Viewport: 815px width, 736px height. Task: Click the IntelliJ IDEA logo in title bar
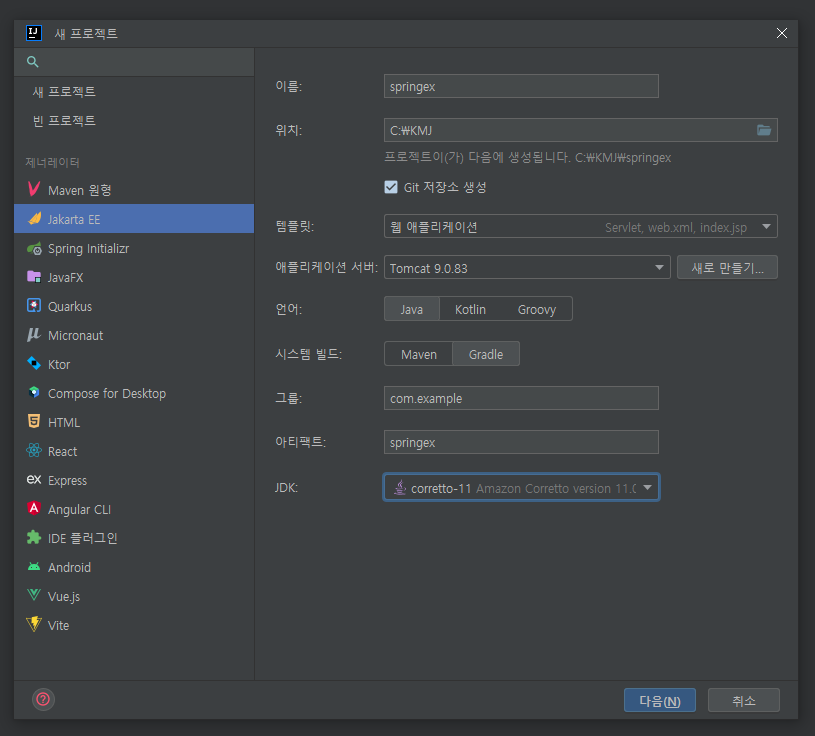(34, 33)
